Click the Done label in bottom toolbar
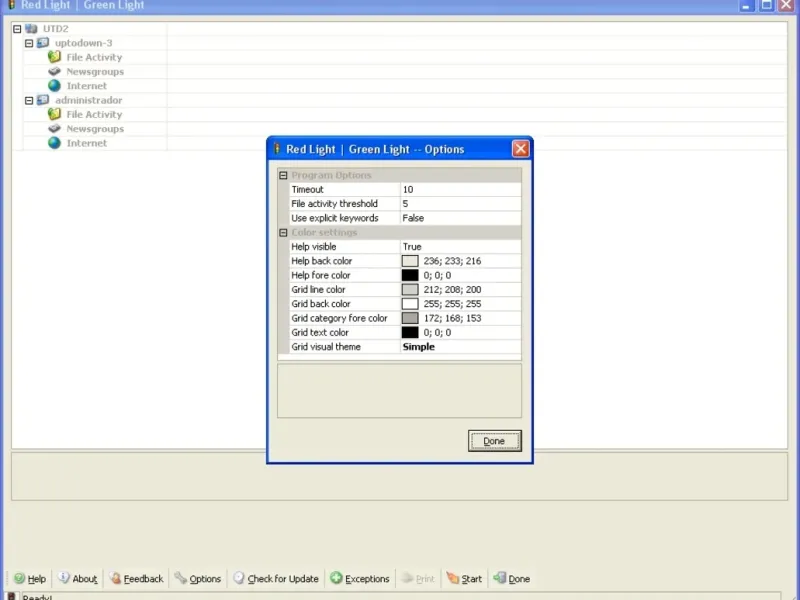 click(x=519, y=579)
